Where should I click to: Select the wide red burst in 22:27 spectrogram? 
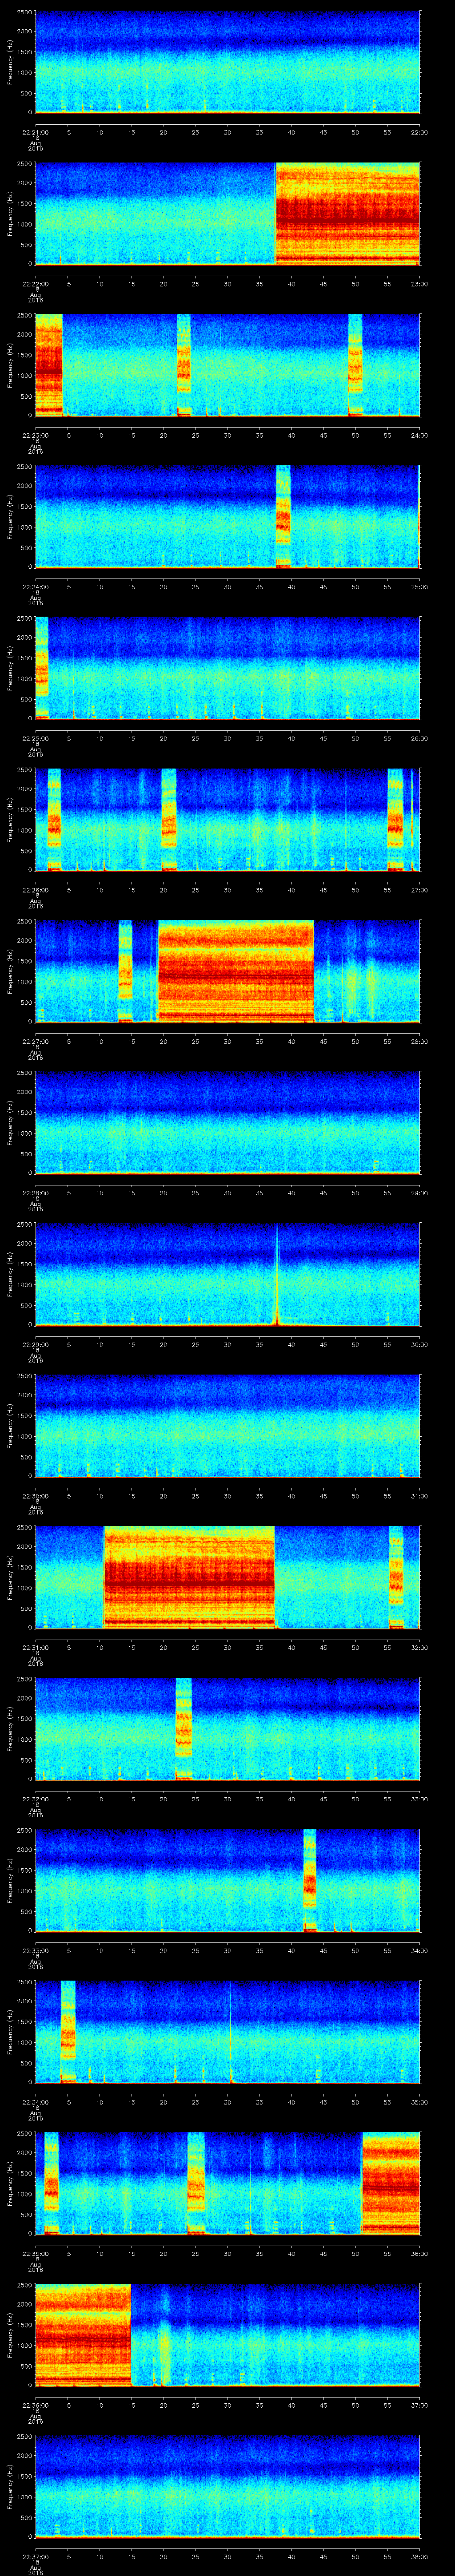pos(236,970)
